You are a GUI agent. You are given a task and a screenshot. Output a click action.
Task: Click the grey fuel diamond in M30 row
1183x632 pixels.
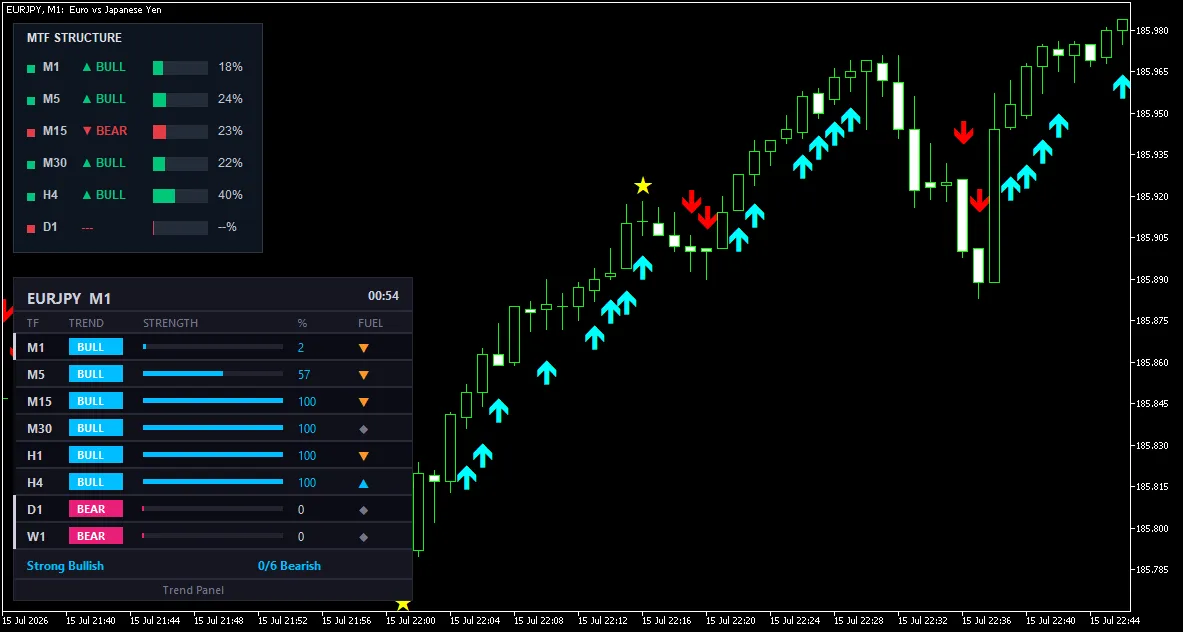364,429
